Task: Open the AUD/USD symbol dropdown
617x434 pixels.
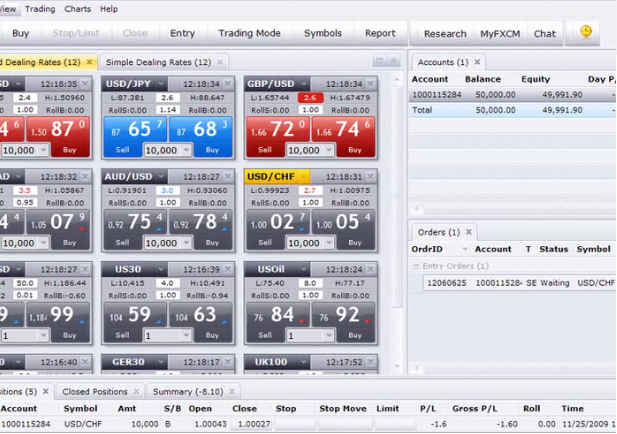Action: pos(161,177)
